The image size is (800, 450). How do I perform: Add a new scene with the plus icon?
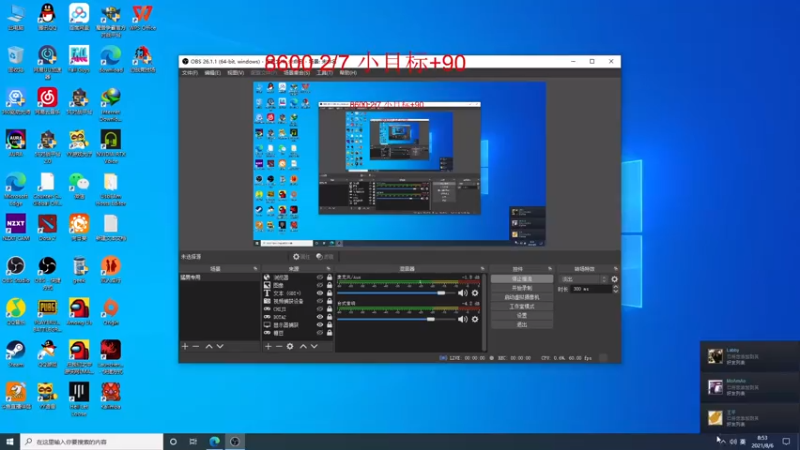(x=185, y=346)
